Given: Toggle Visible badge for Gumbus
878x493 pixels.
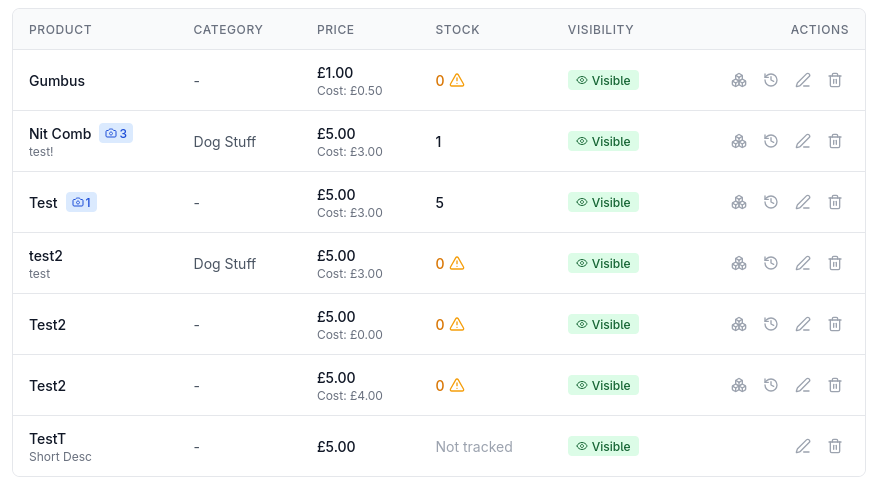Looking at the screenshot, I should (603, 80).
